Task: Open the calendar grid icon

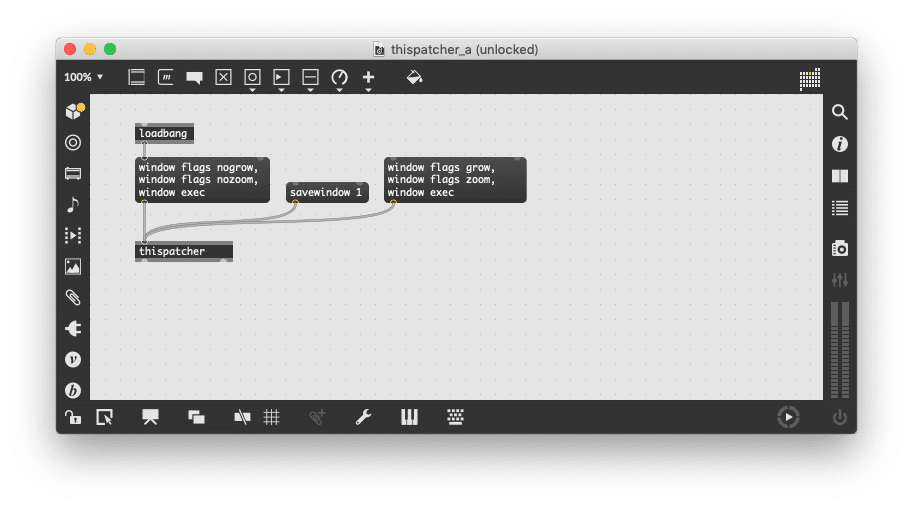Action: pos(809,79)
